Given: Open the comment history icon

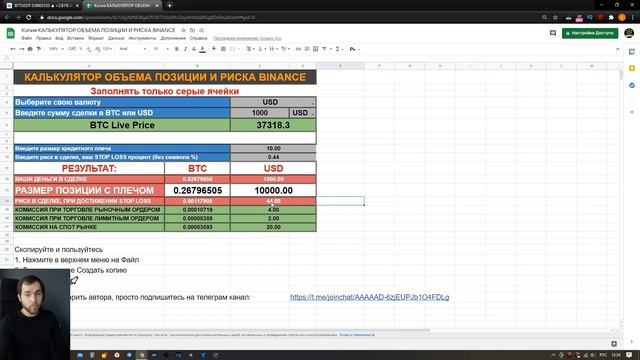Looking at the screenshot, I should [553, 33].
